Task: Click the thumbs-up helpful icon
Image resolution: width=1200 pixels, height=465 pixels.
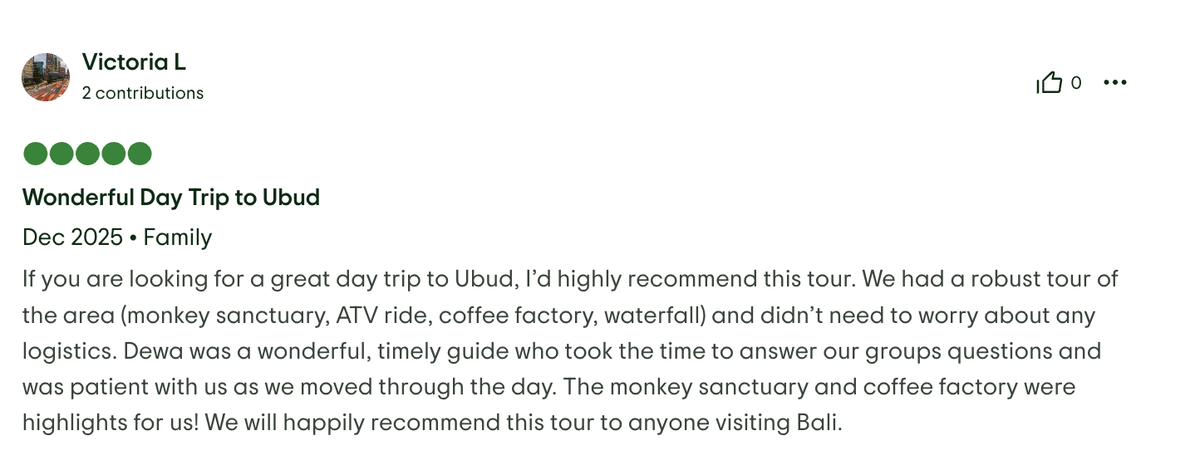Action: tap(1049, 83)
